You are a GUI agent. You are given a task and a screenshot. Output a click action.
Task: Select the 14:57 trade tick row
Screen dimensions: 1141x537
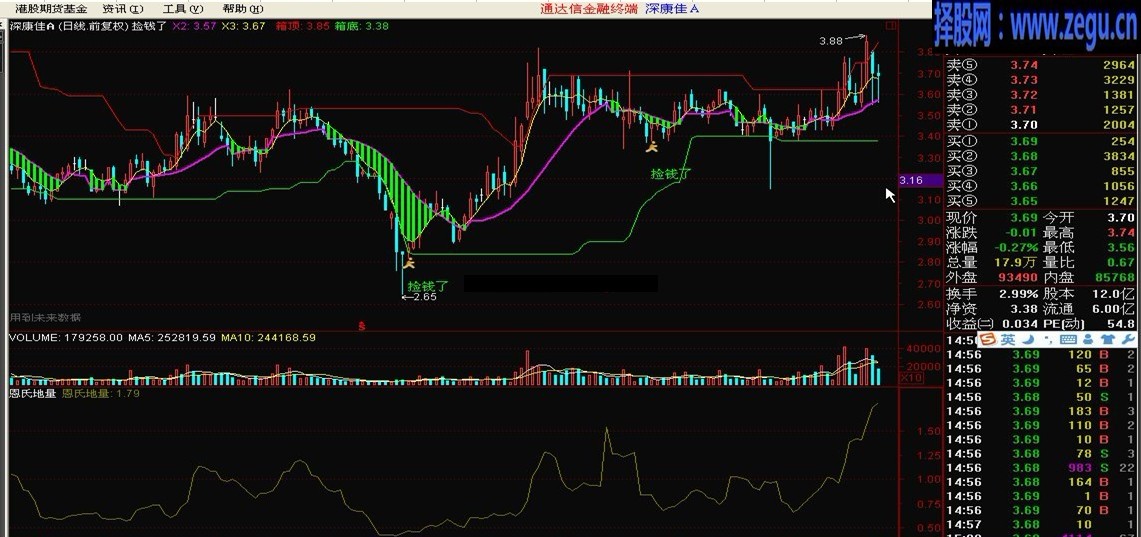point(1041,525)
